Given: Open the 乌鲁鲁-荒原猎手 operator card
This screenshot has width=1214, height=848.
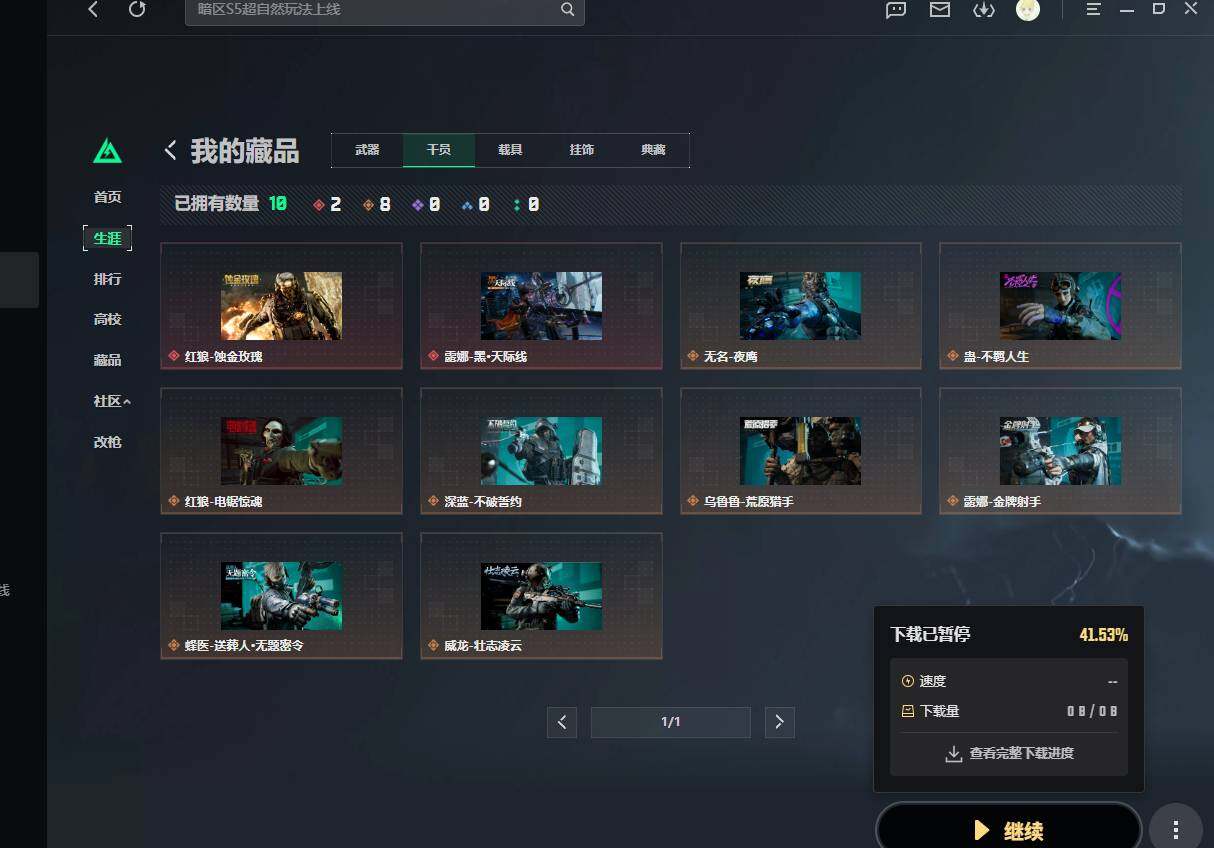Looking at the screenshot, I should [801, 451].
